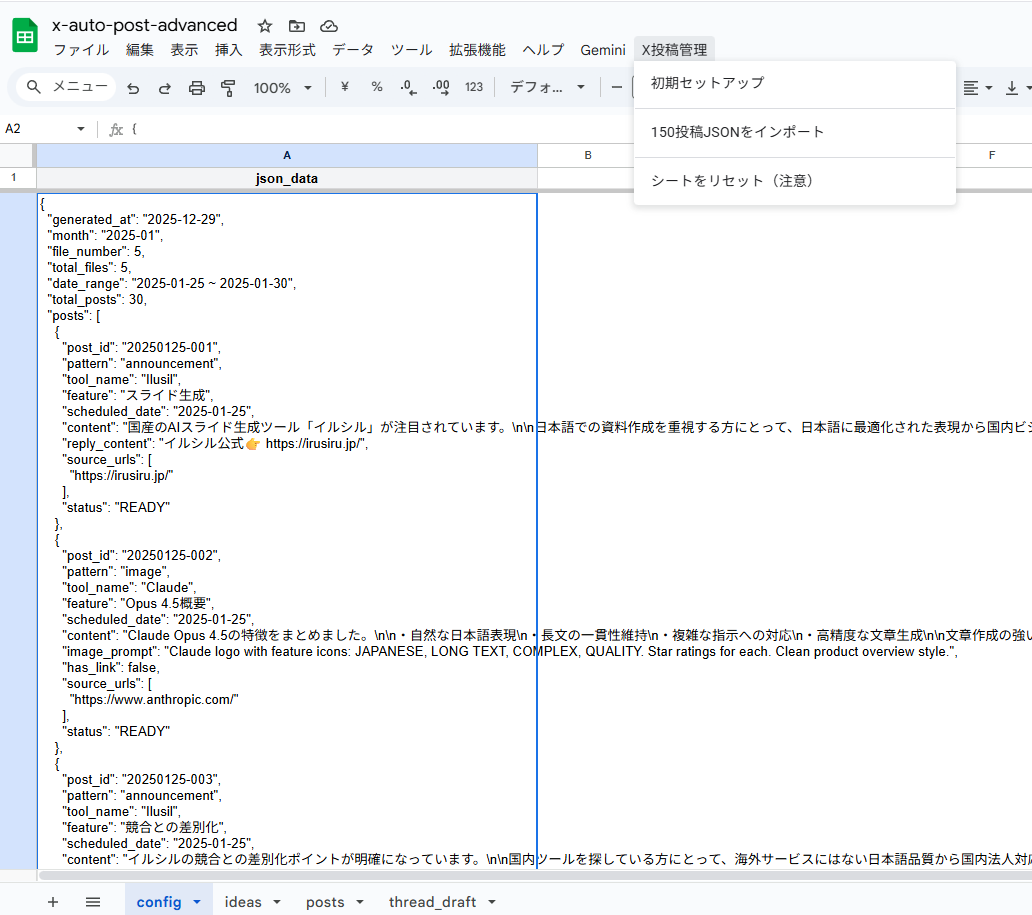This screenshot has height=915, width=1032.
Task: Click the redo arrow in toolbar
Action: click(164, 88)
